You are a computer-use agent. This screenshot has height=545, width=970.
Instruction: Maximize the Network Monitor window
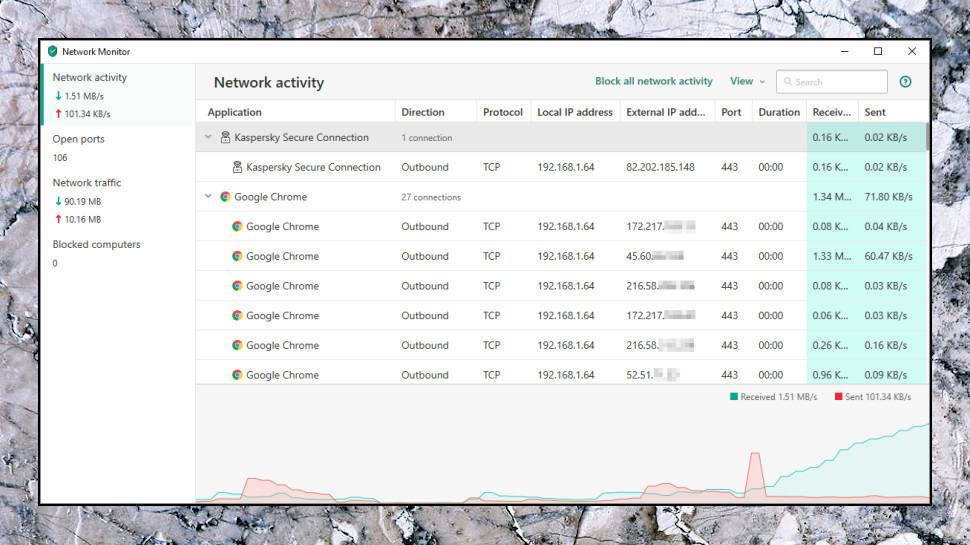pyautogui.click(x=878, y=51)
